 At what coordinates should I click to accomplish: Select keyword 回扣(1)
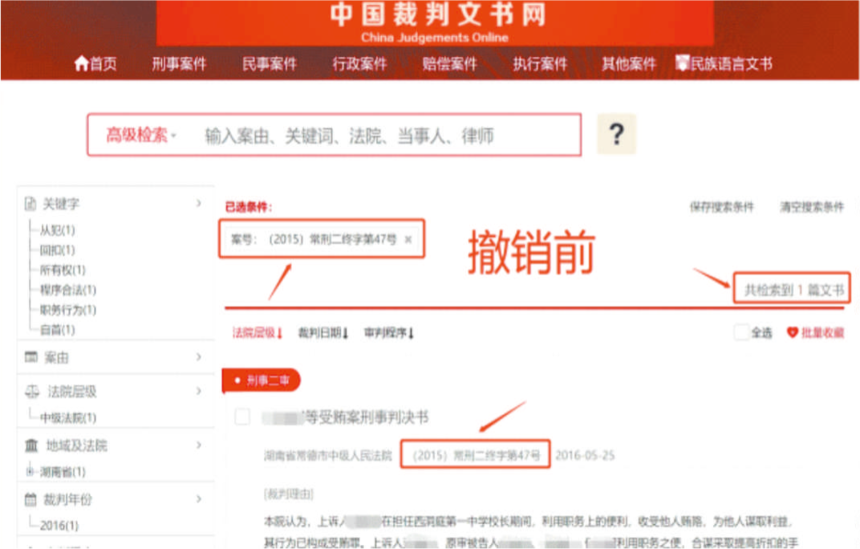57,250
